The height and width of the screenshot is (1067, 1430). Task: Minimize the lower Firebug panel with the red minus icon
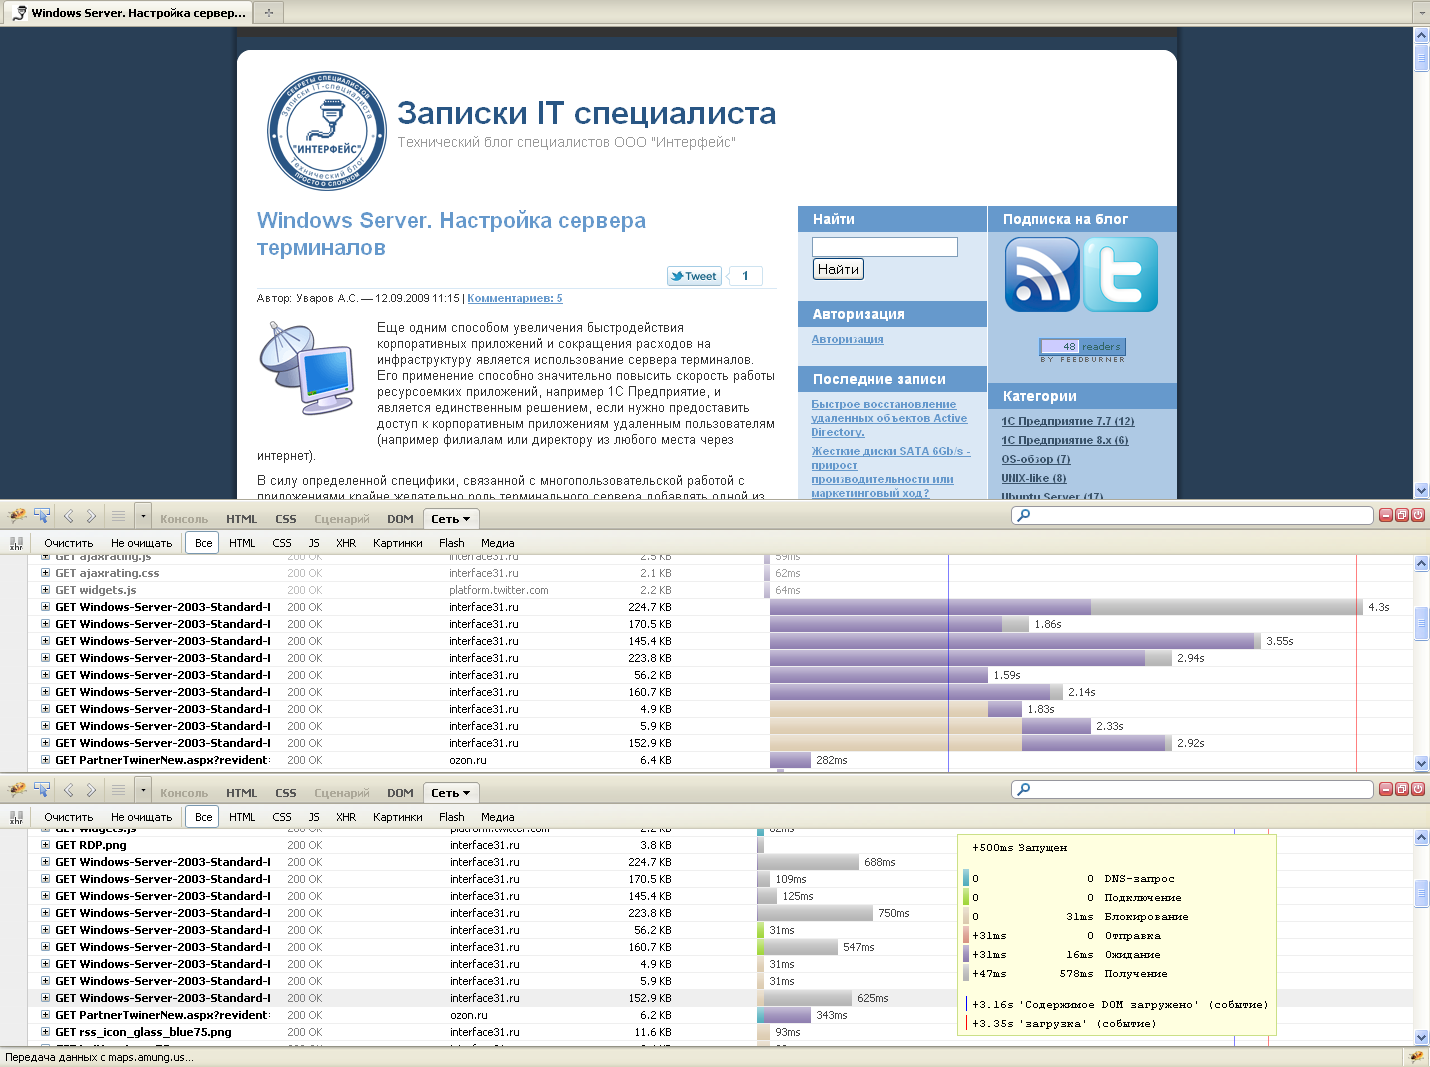1386,789
